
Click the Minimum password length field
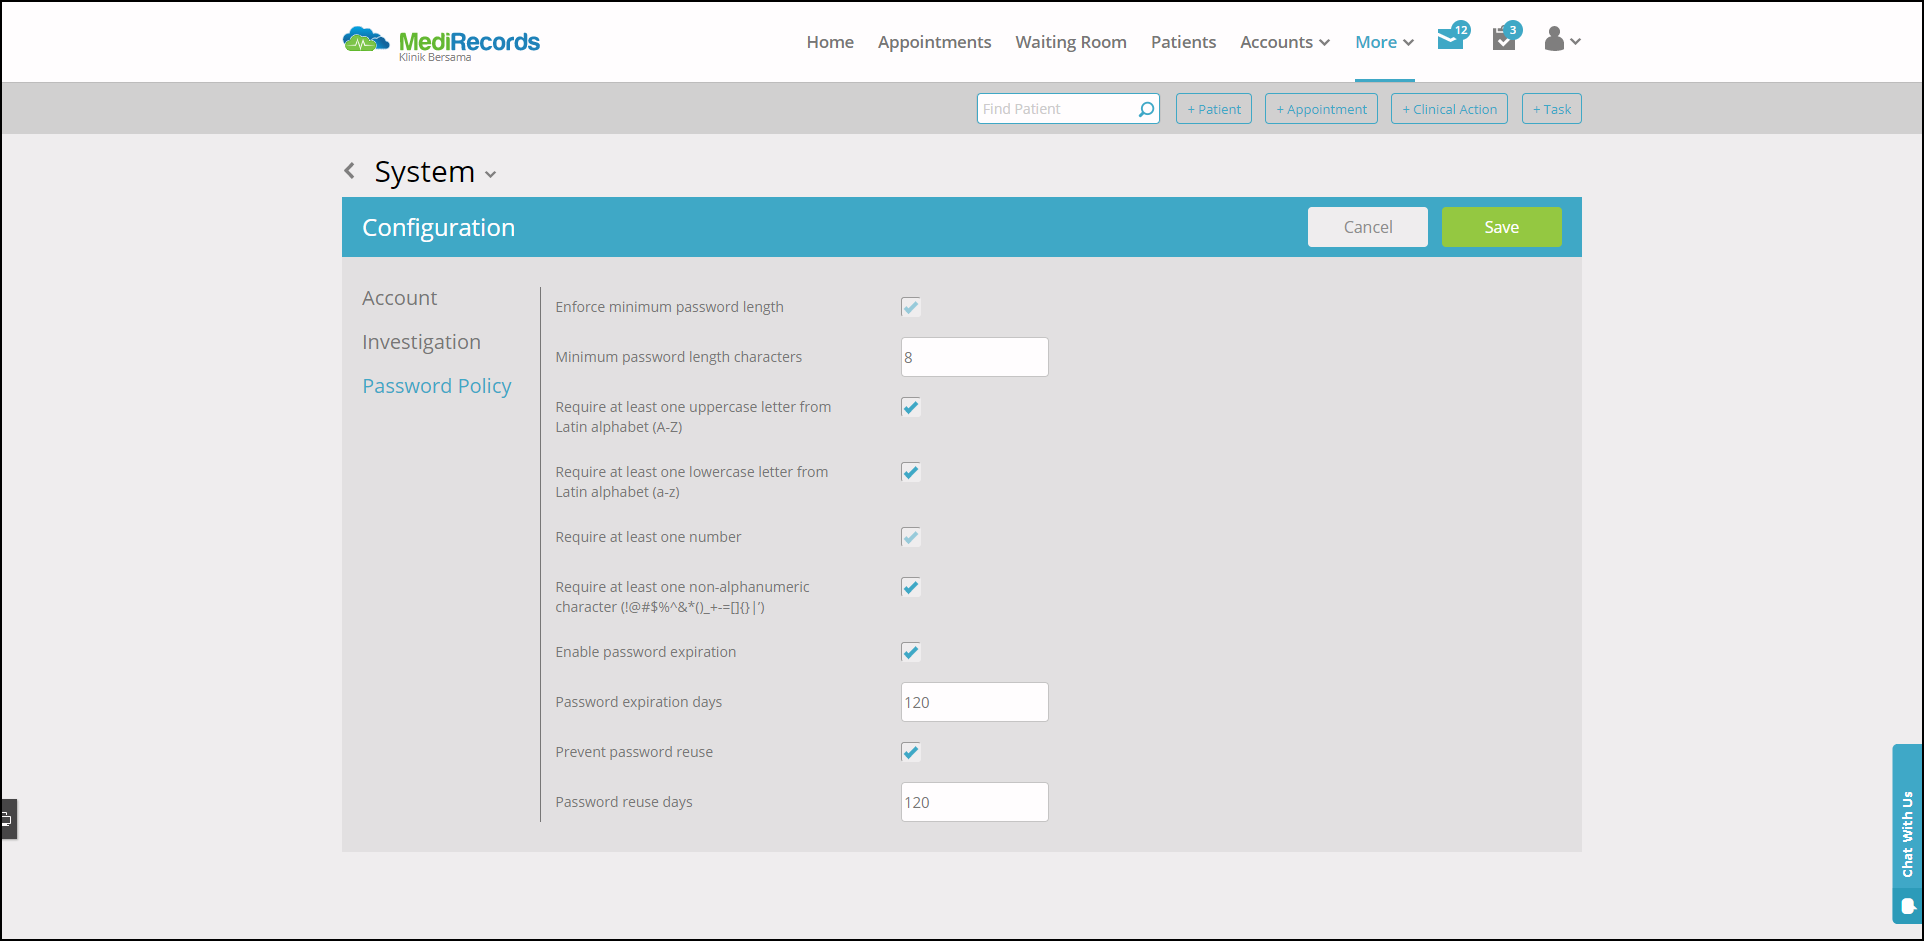(x=974, y=357)
